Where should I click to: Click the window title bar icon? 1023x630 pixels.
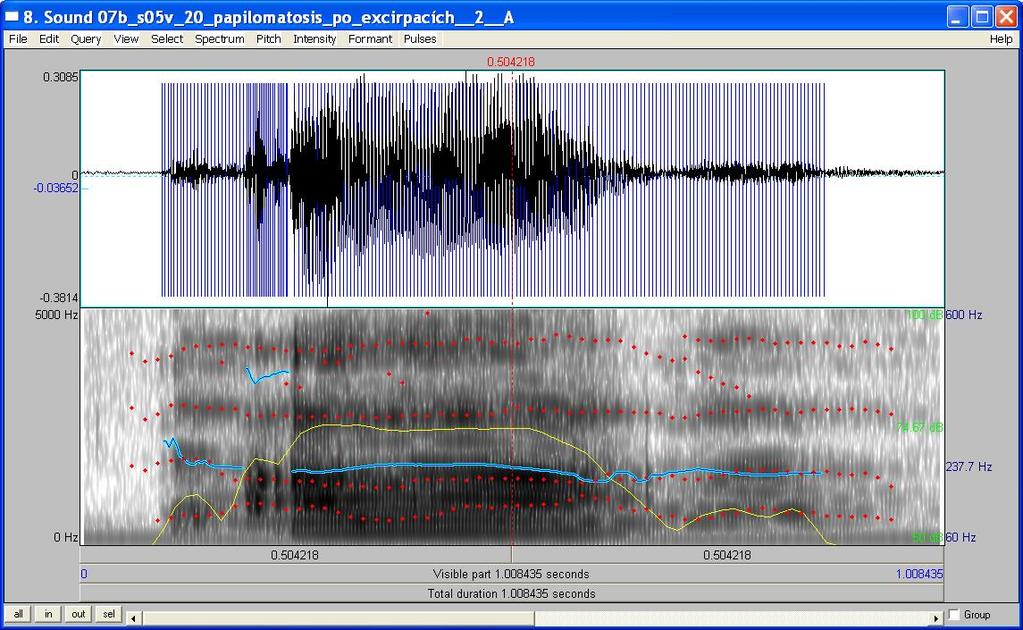(x=12, y=17)
